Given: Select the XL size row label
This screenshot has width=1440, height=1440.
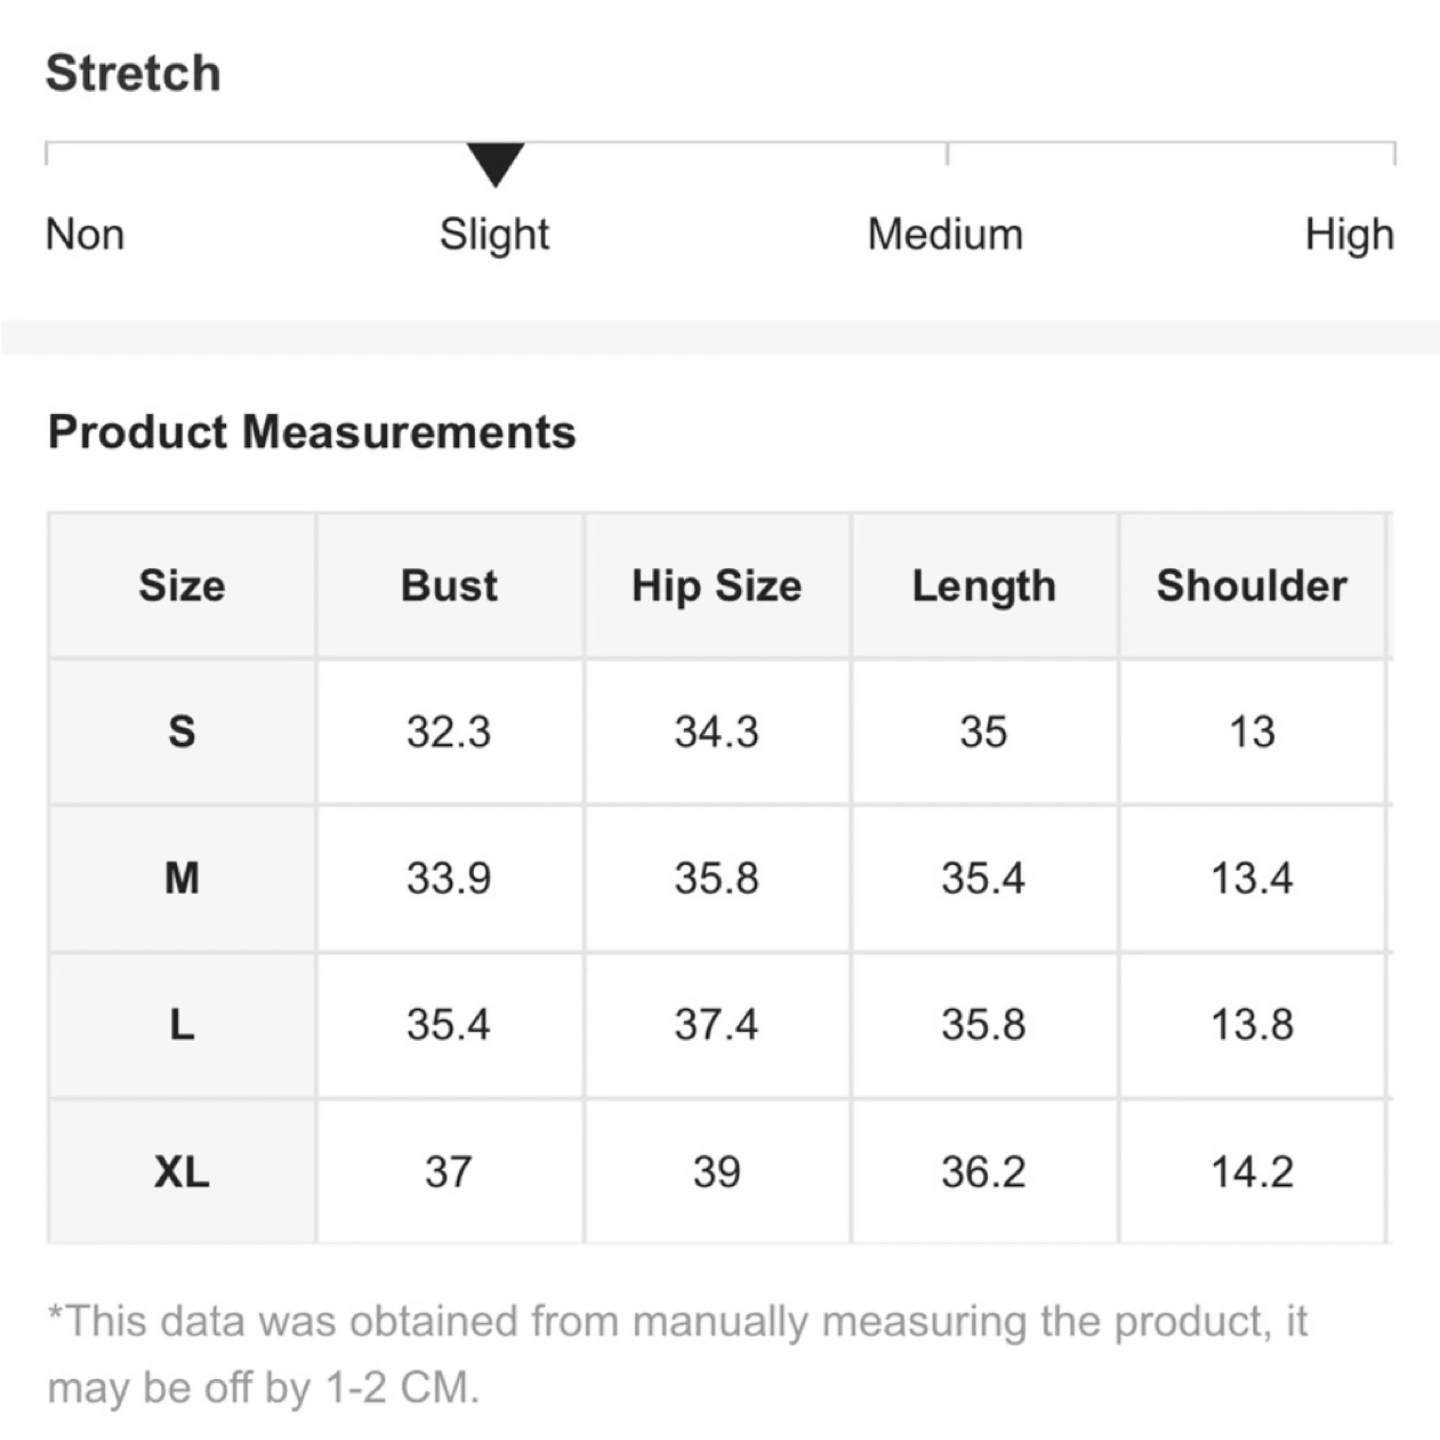Looking at the screenshot, I should pos(182,1172).
